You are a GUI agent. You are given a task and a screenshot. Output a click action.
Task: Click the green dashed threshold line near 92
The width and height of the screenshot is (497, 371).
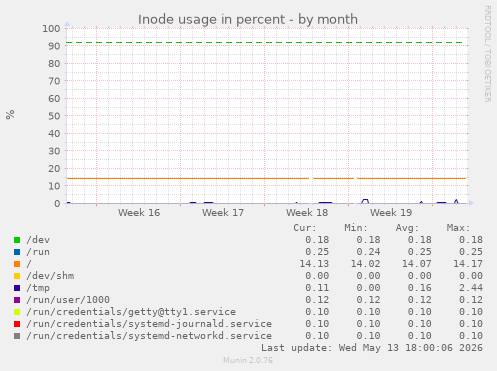[x=265, y=43]
